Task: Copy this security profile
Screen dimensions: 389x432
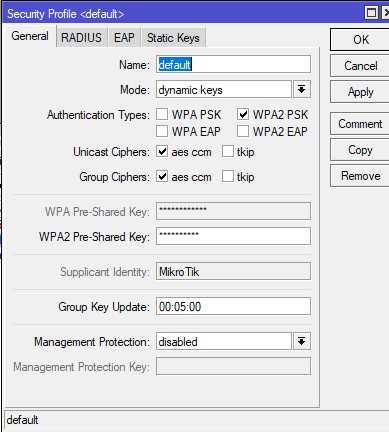Action: point(360,150)
